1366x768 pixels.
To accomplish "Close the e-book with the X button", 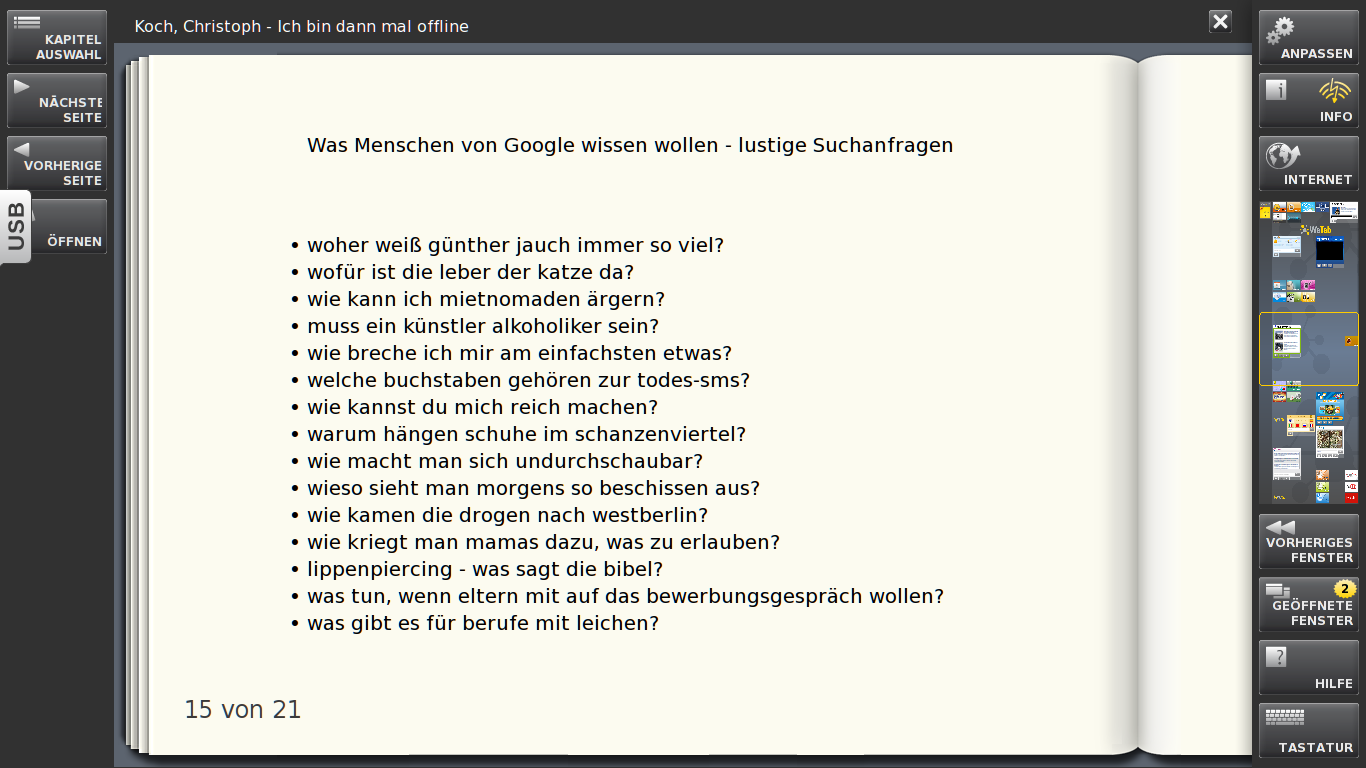I will pos(1220,22).
